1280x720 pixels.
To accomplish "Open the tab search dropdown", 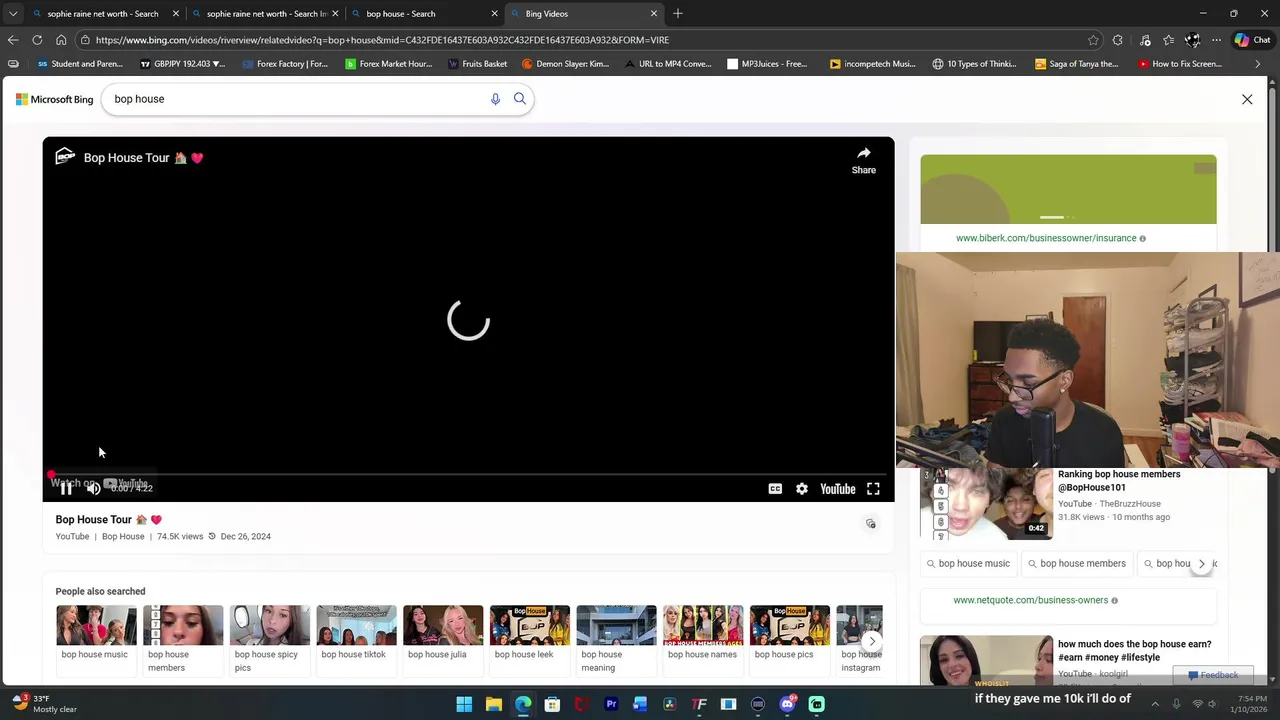I will tap(13, 13).
